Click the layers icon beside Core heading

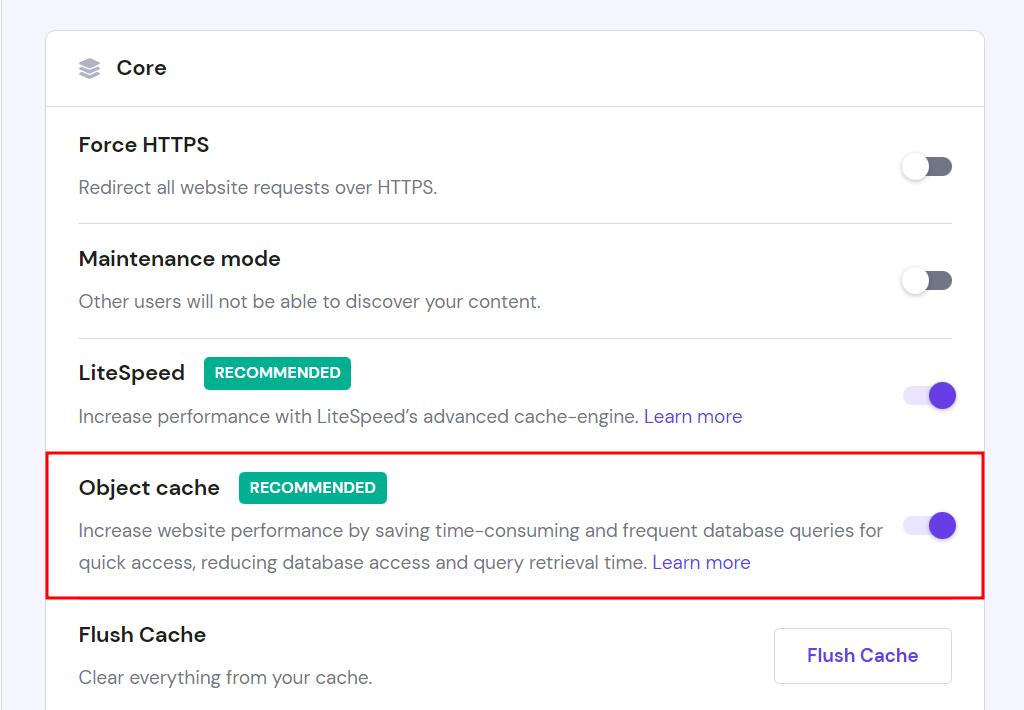[x=89, y=67]
